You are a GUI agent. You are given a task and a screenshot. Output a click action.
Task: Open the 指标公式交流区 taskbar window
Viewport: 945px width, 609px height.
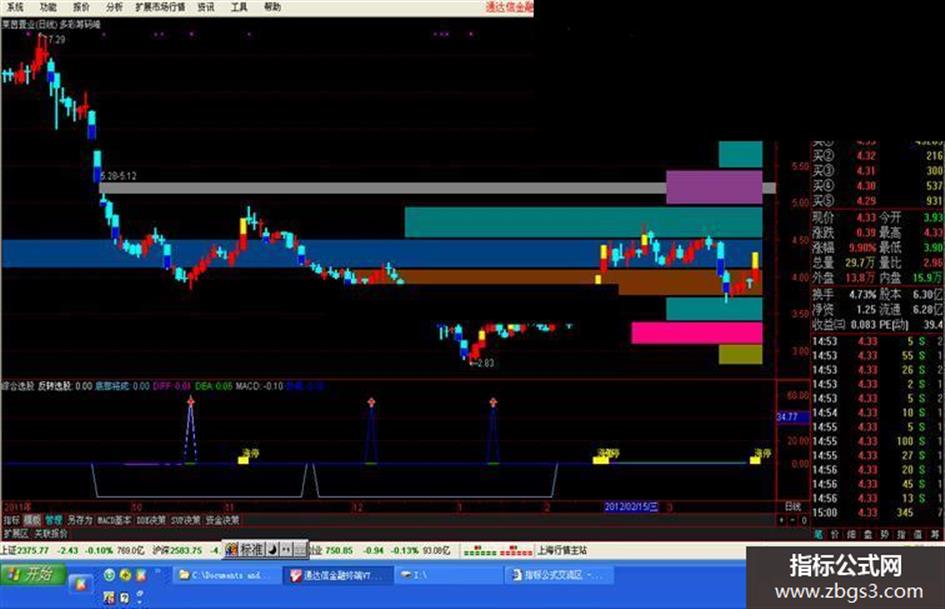coord(558,576)
